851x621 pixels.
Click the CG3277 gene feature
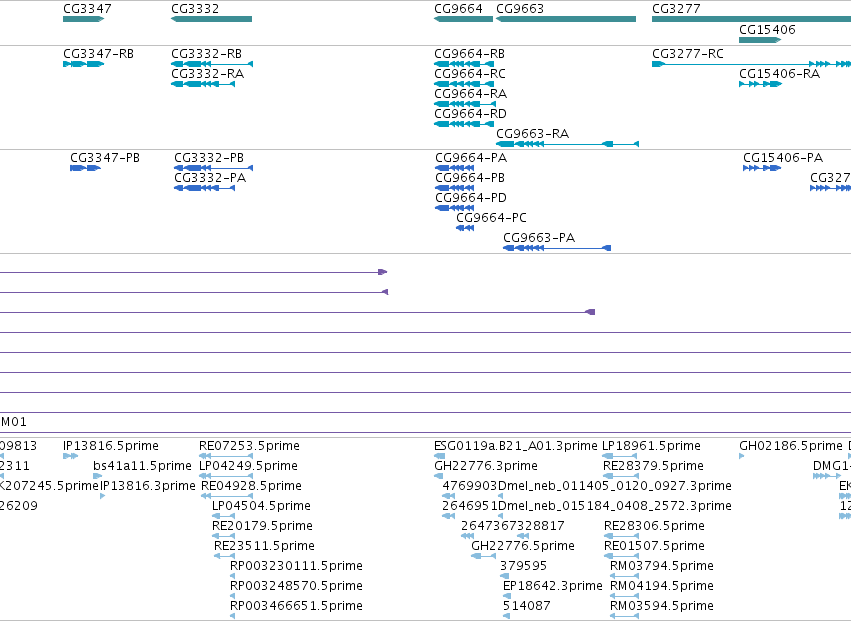[751, 19]
